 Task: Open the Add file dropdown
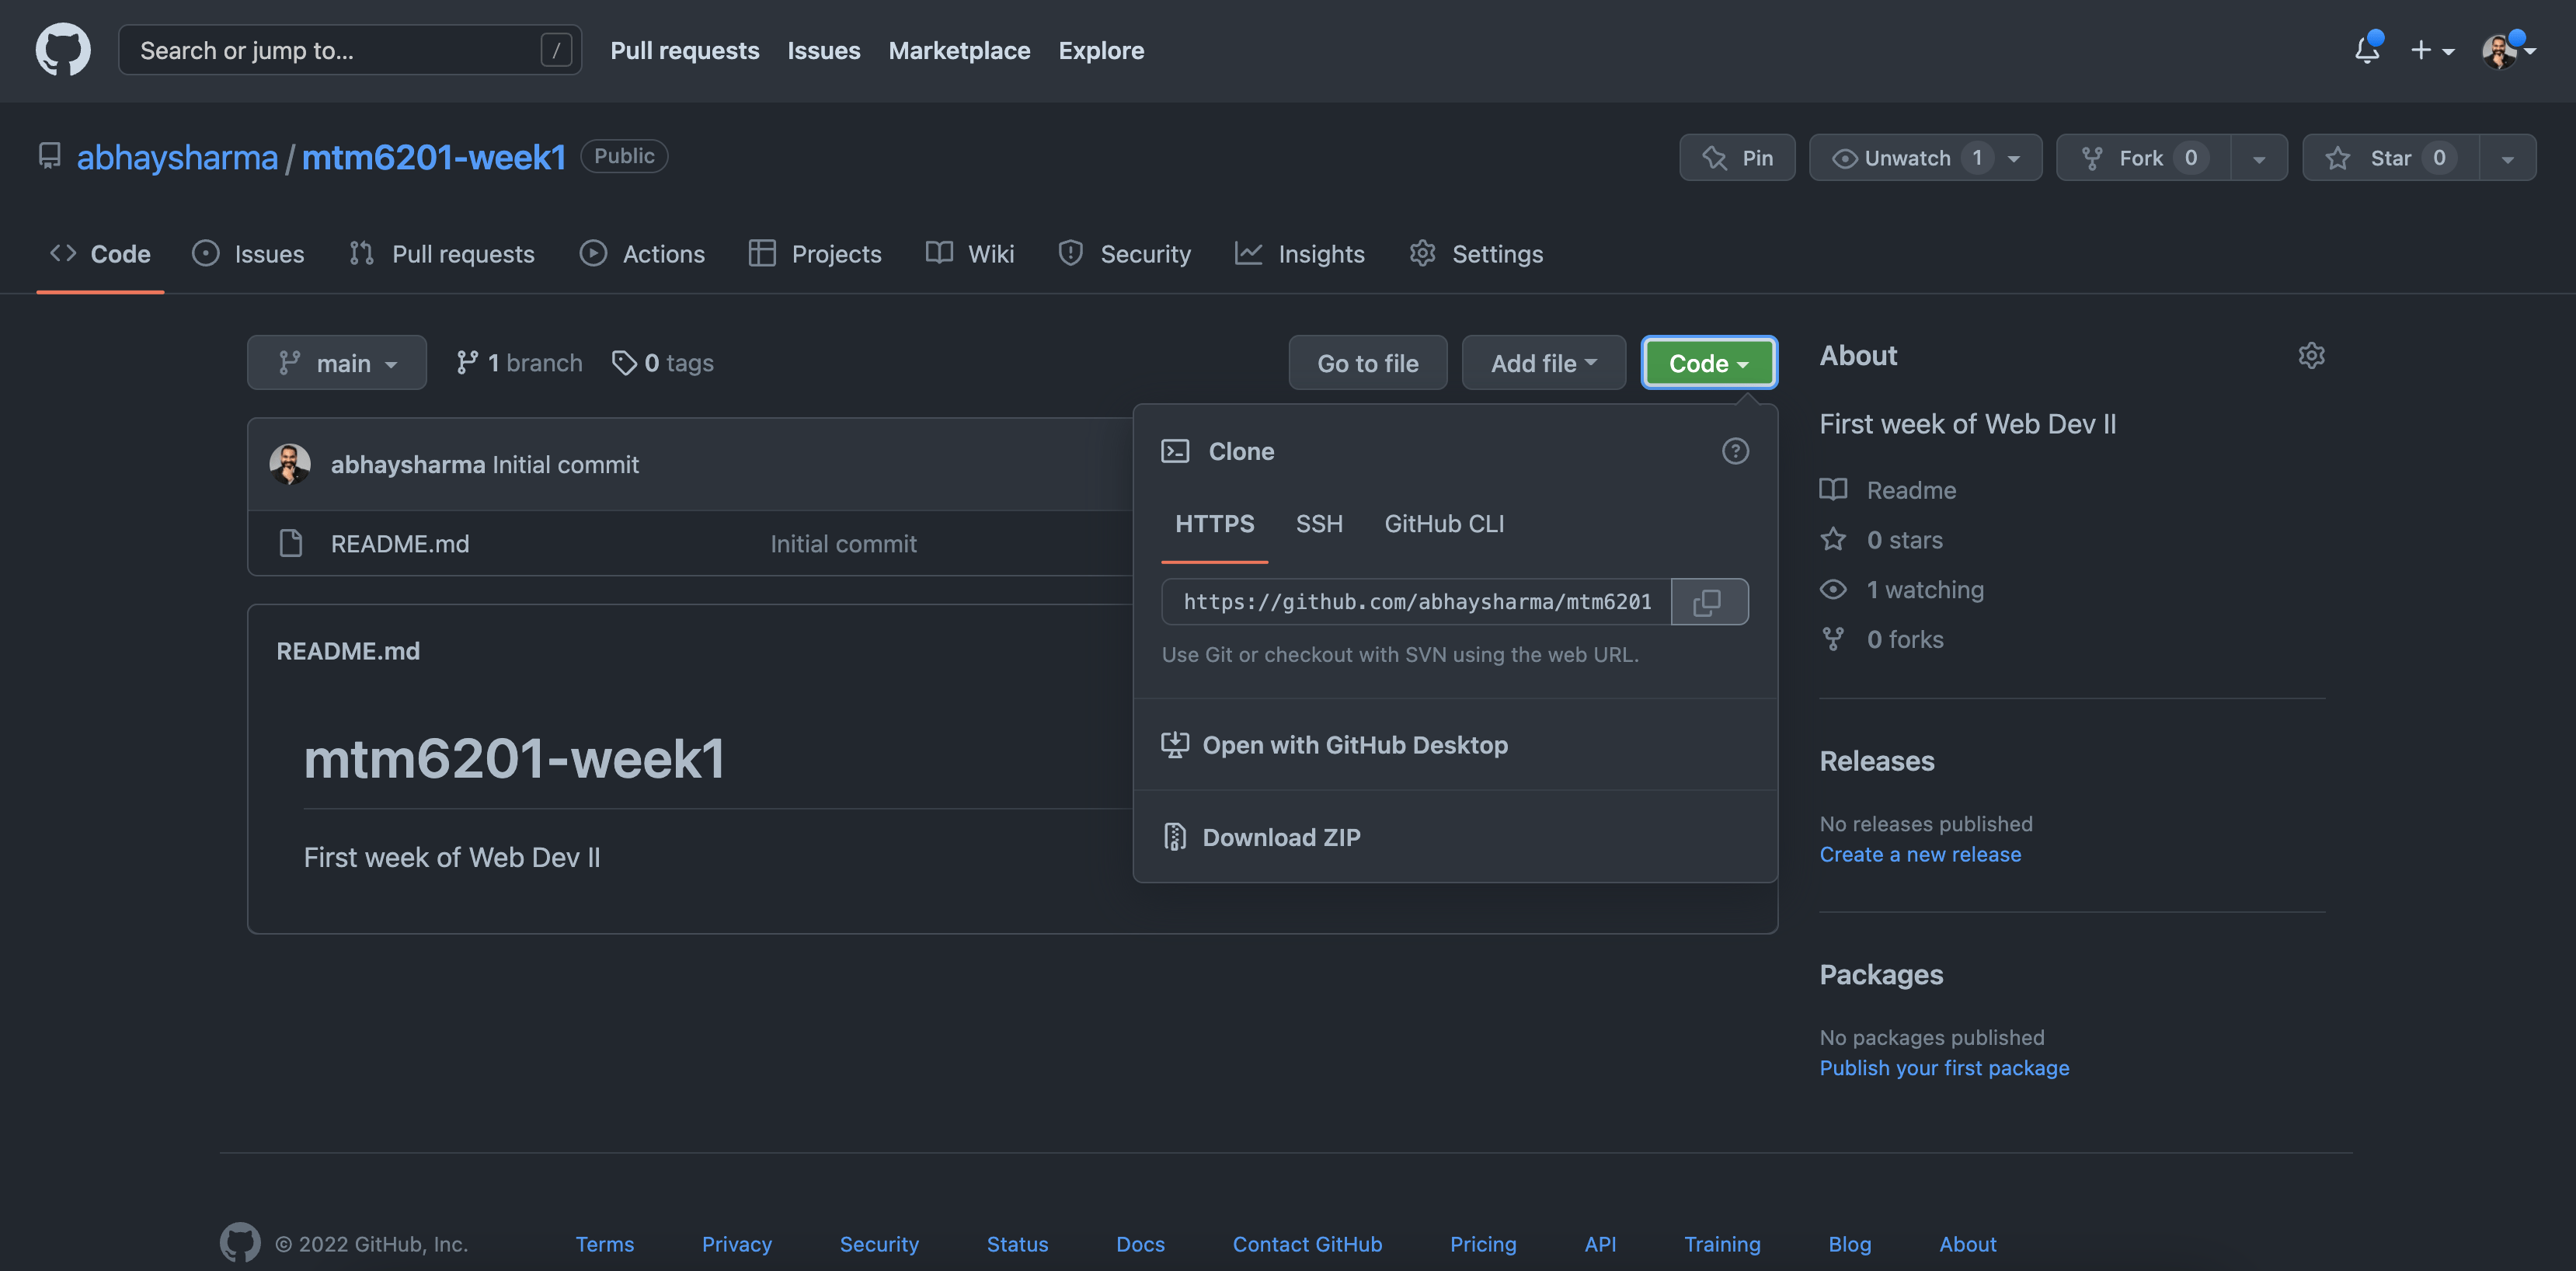pos(1543,363)
